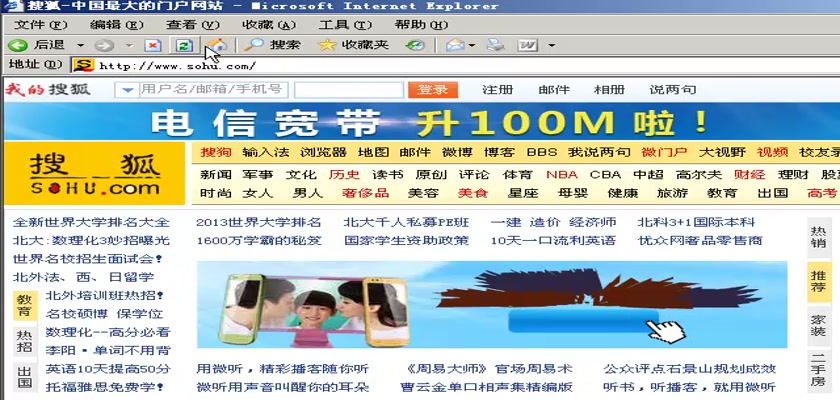Open 全新世界大学排名大全 link
The image size is (840, 400).
pyautogui.click(x=91, y=222)
